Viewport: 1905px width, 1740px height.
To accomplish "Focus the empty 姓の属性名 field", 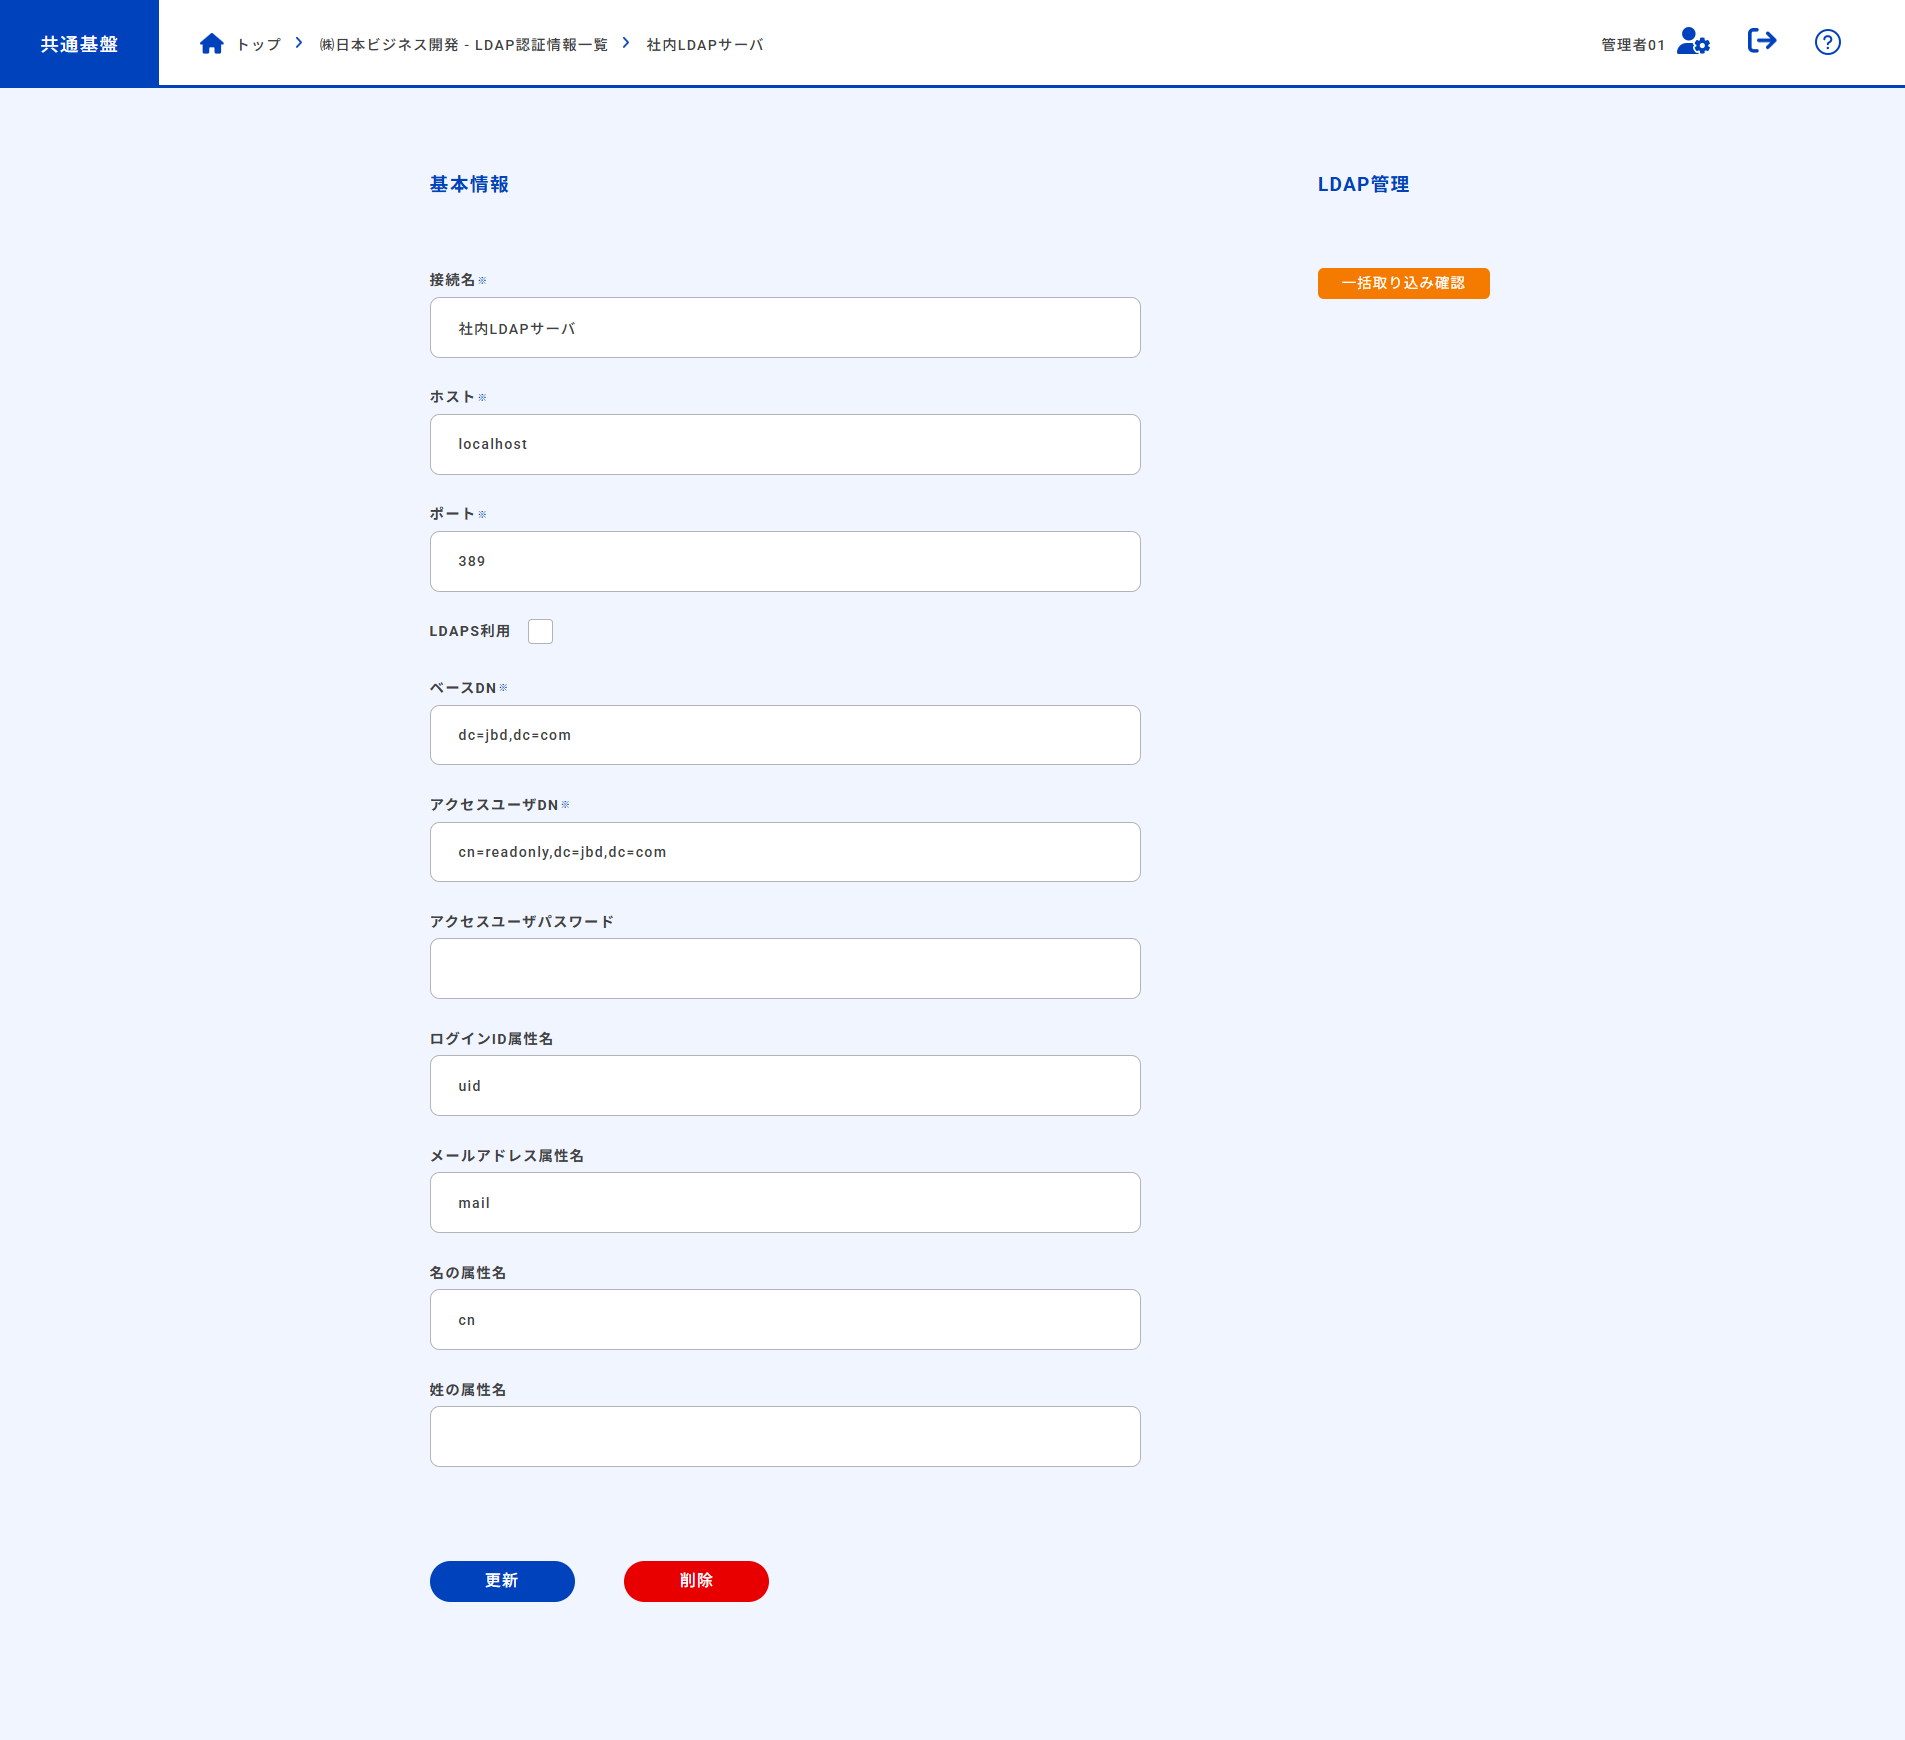I will click(x=785, y=1437).
